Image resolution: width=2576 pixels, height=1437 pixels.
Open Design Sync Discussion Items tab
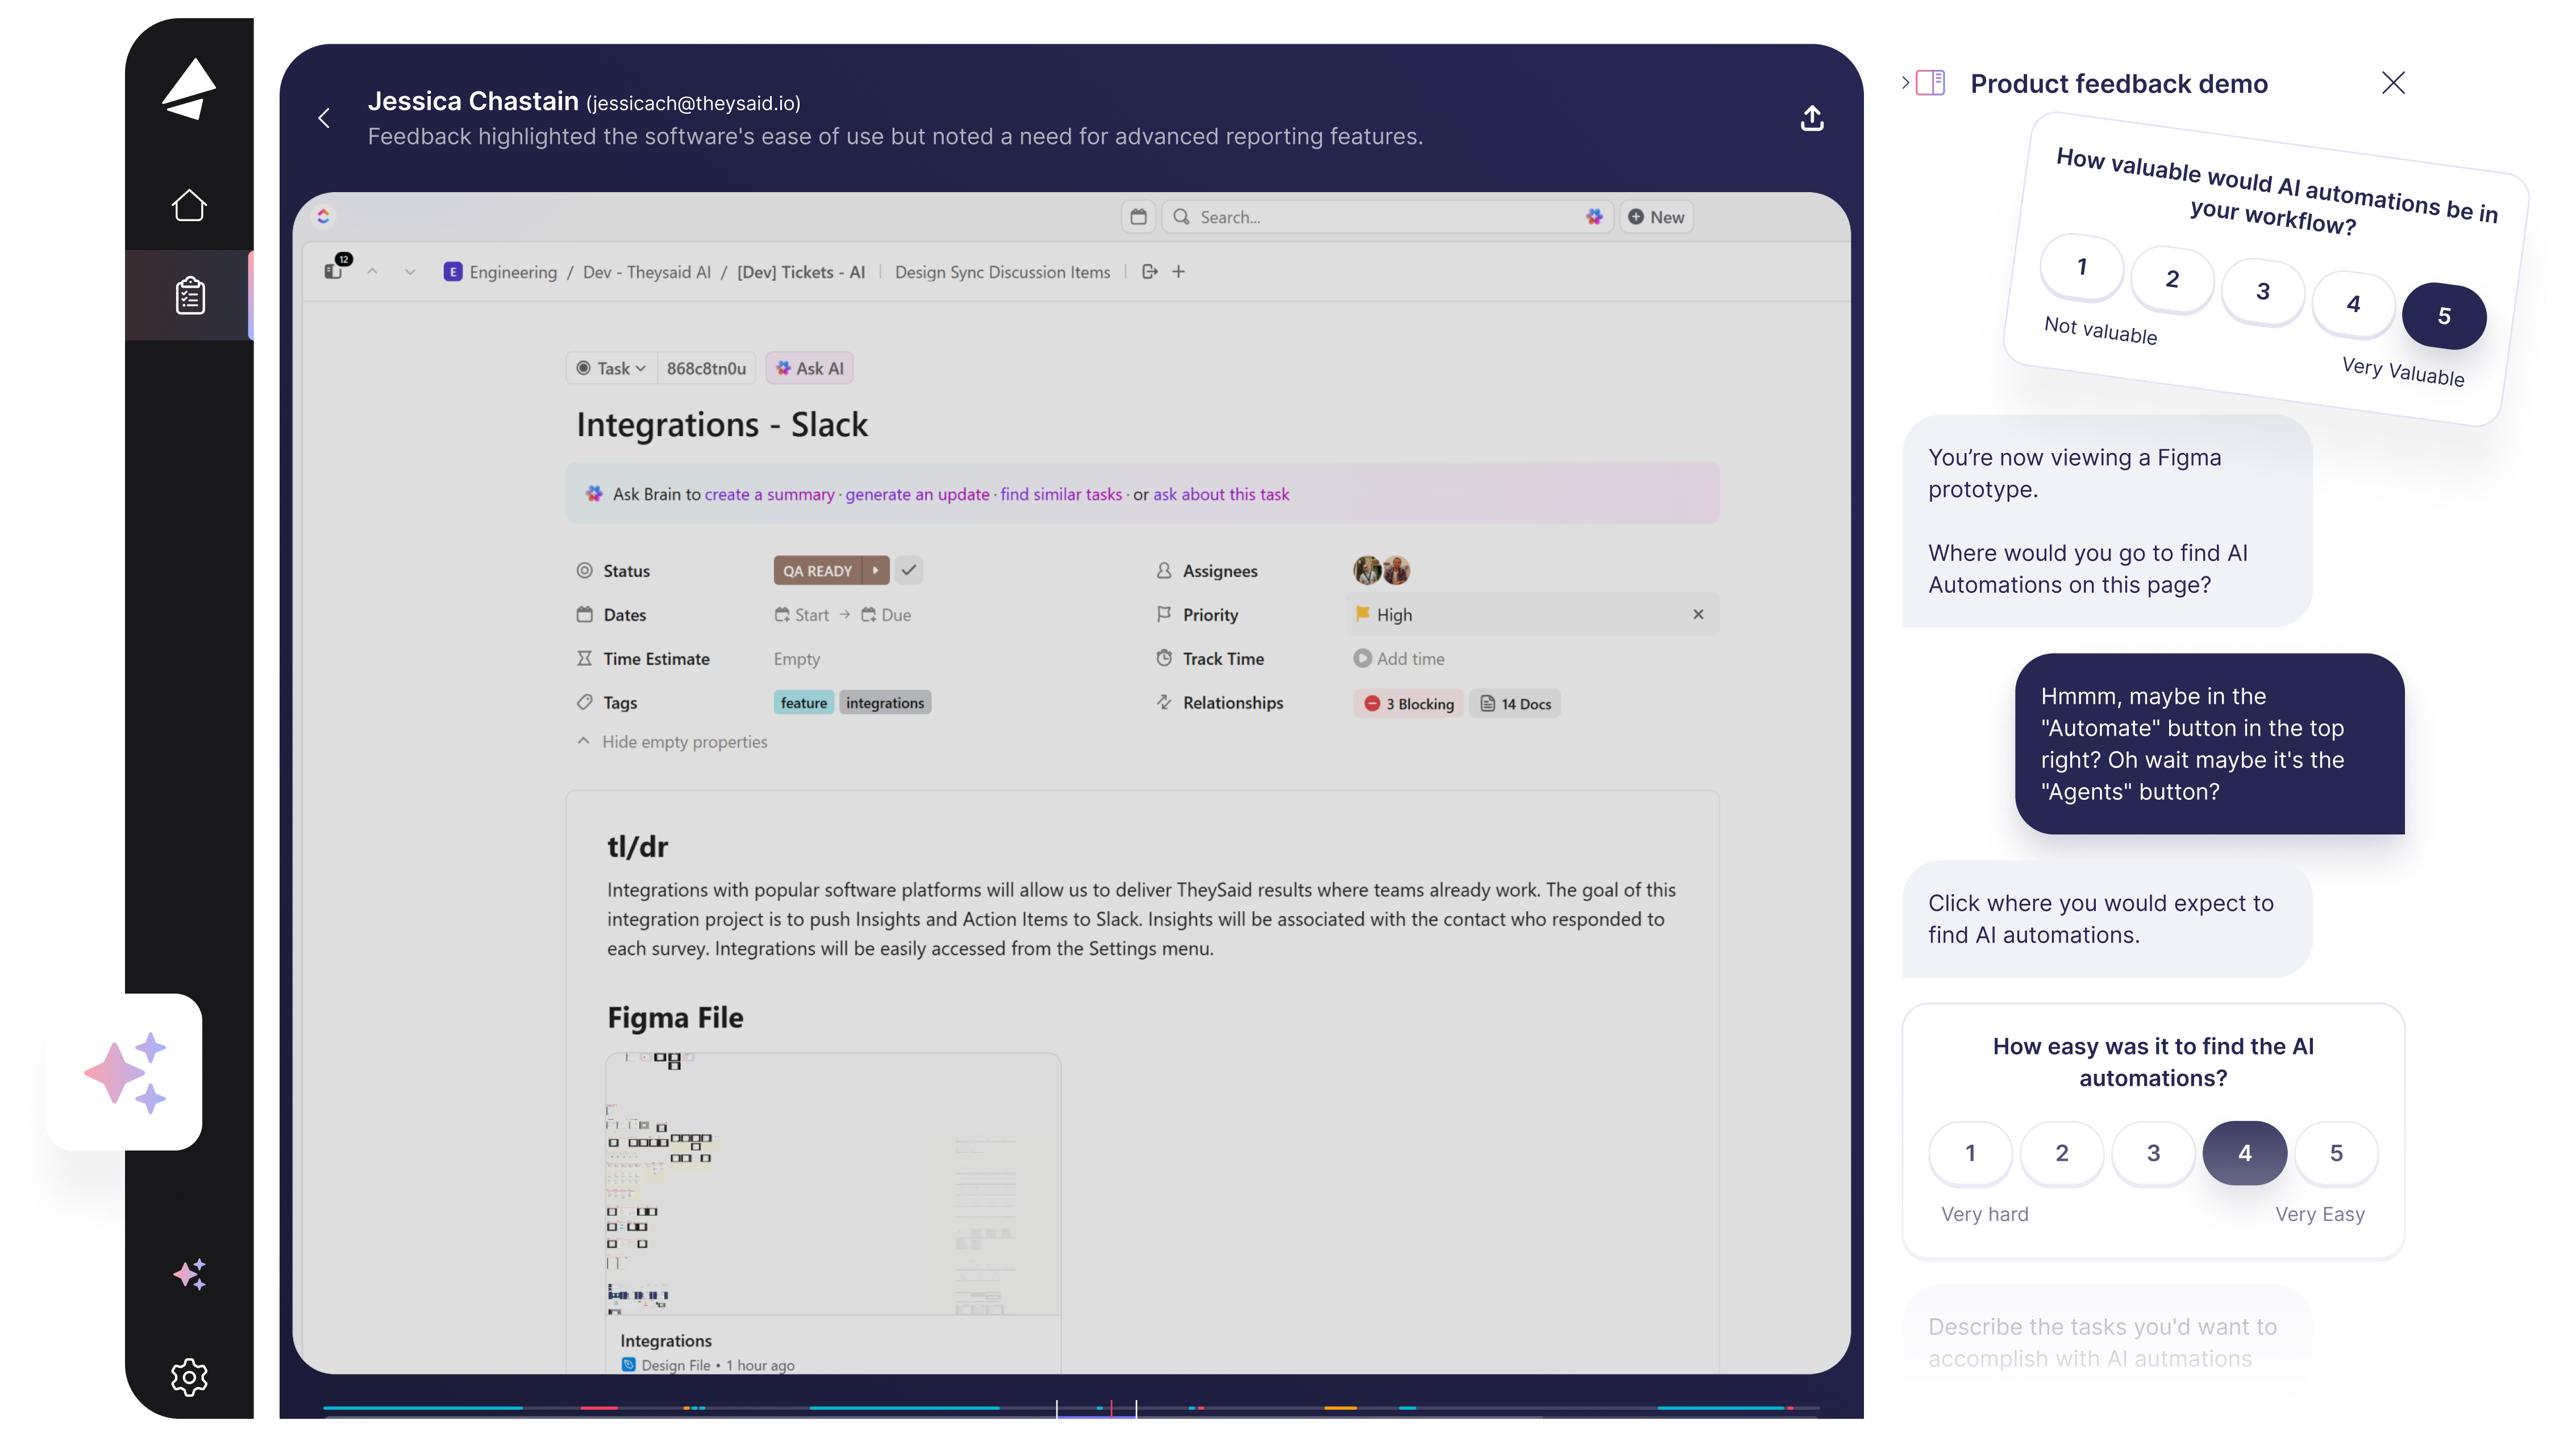pyautogui.click(x=1002, y=272)
